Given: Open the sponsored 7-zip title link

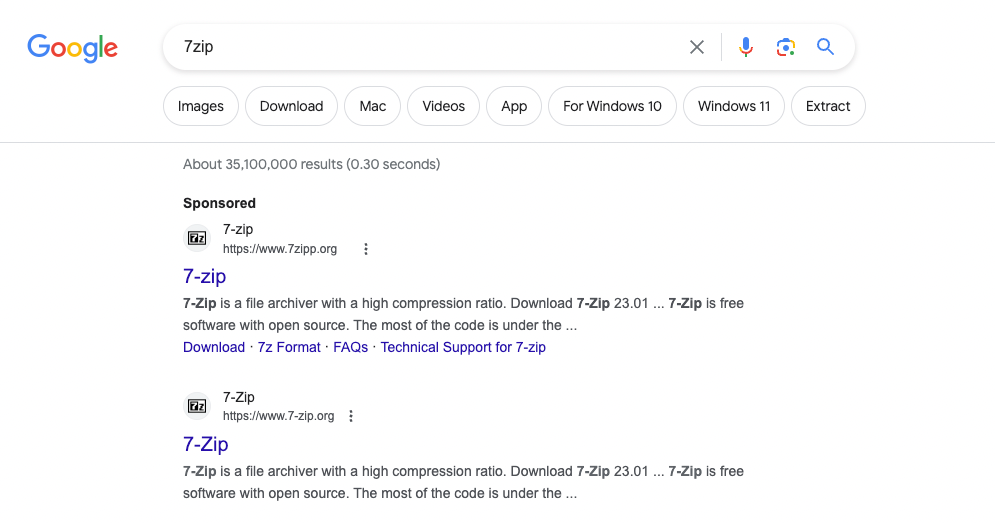Looking at the screenshot, I should coord(205,276).
